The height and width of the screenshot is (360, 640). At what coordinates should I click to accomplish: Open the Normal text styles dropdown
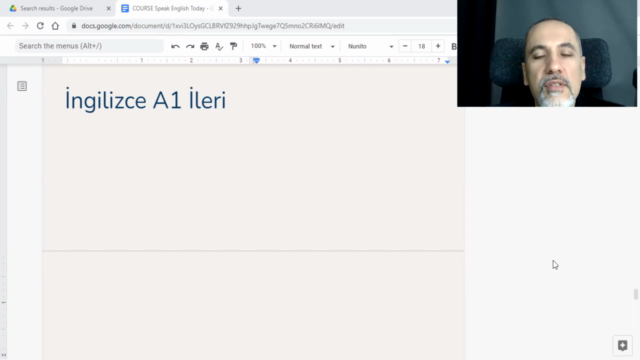click(312, 46)
